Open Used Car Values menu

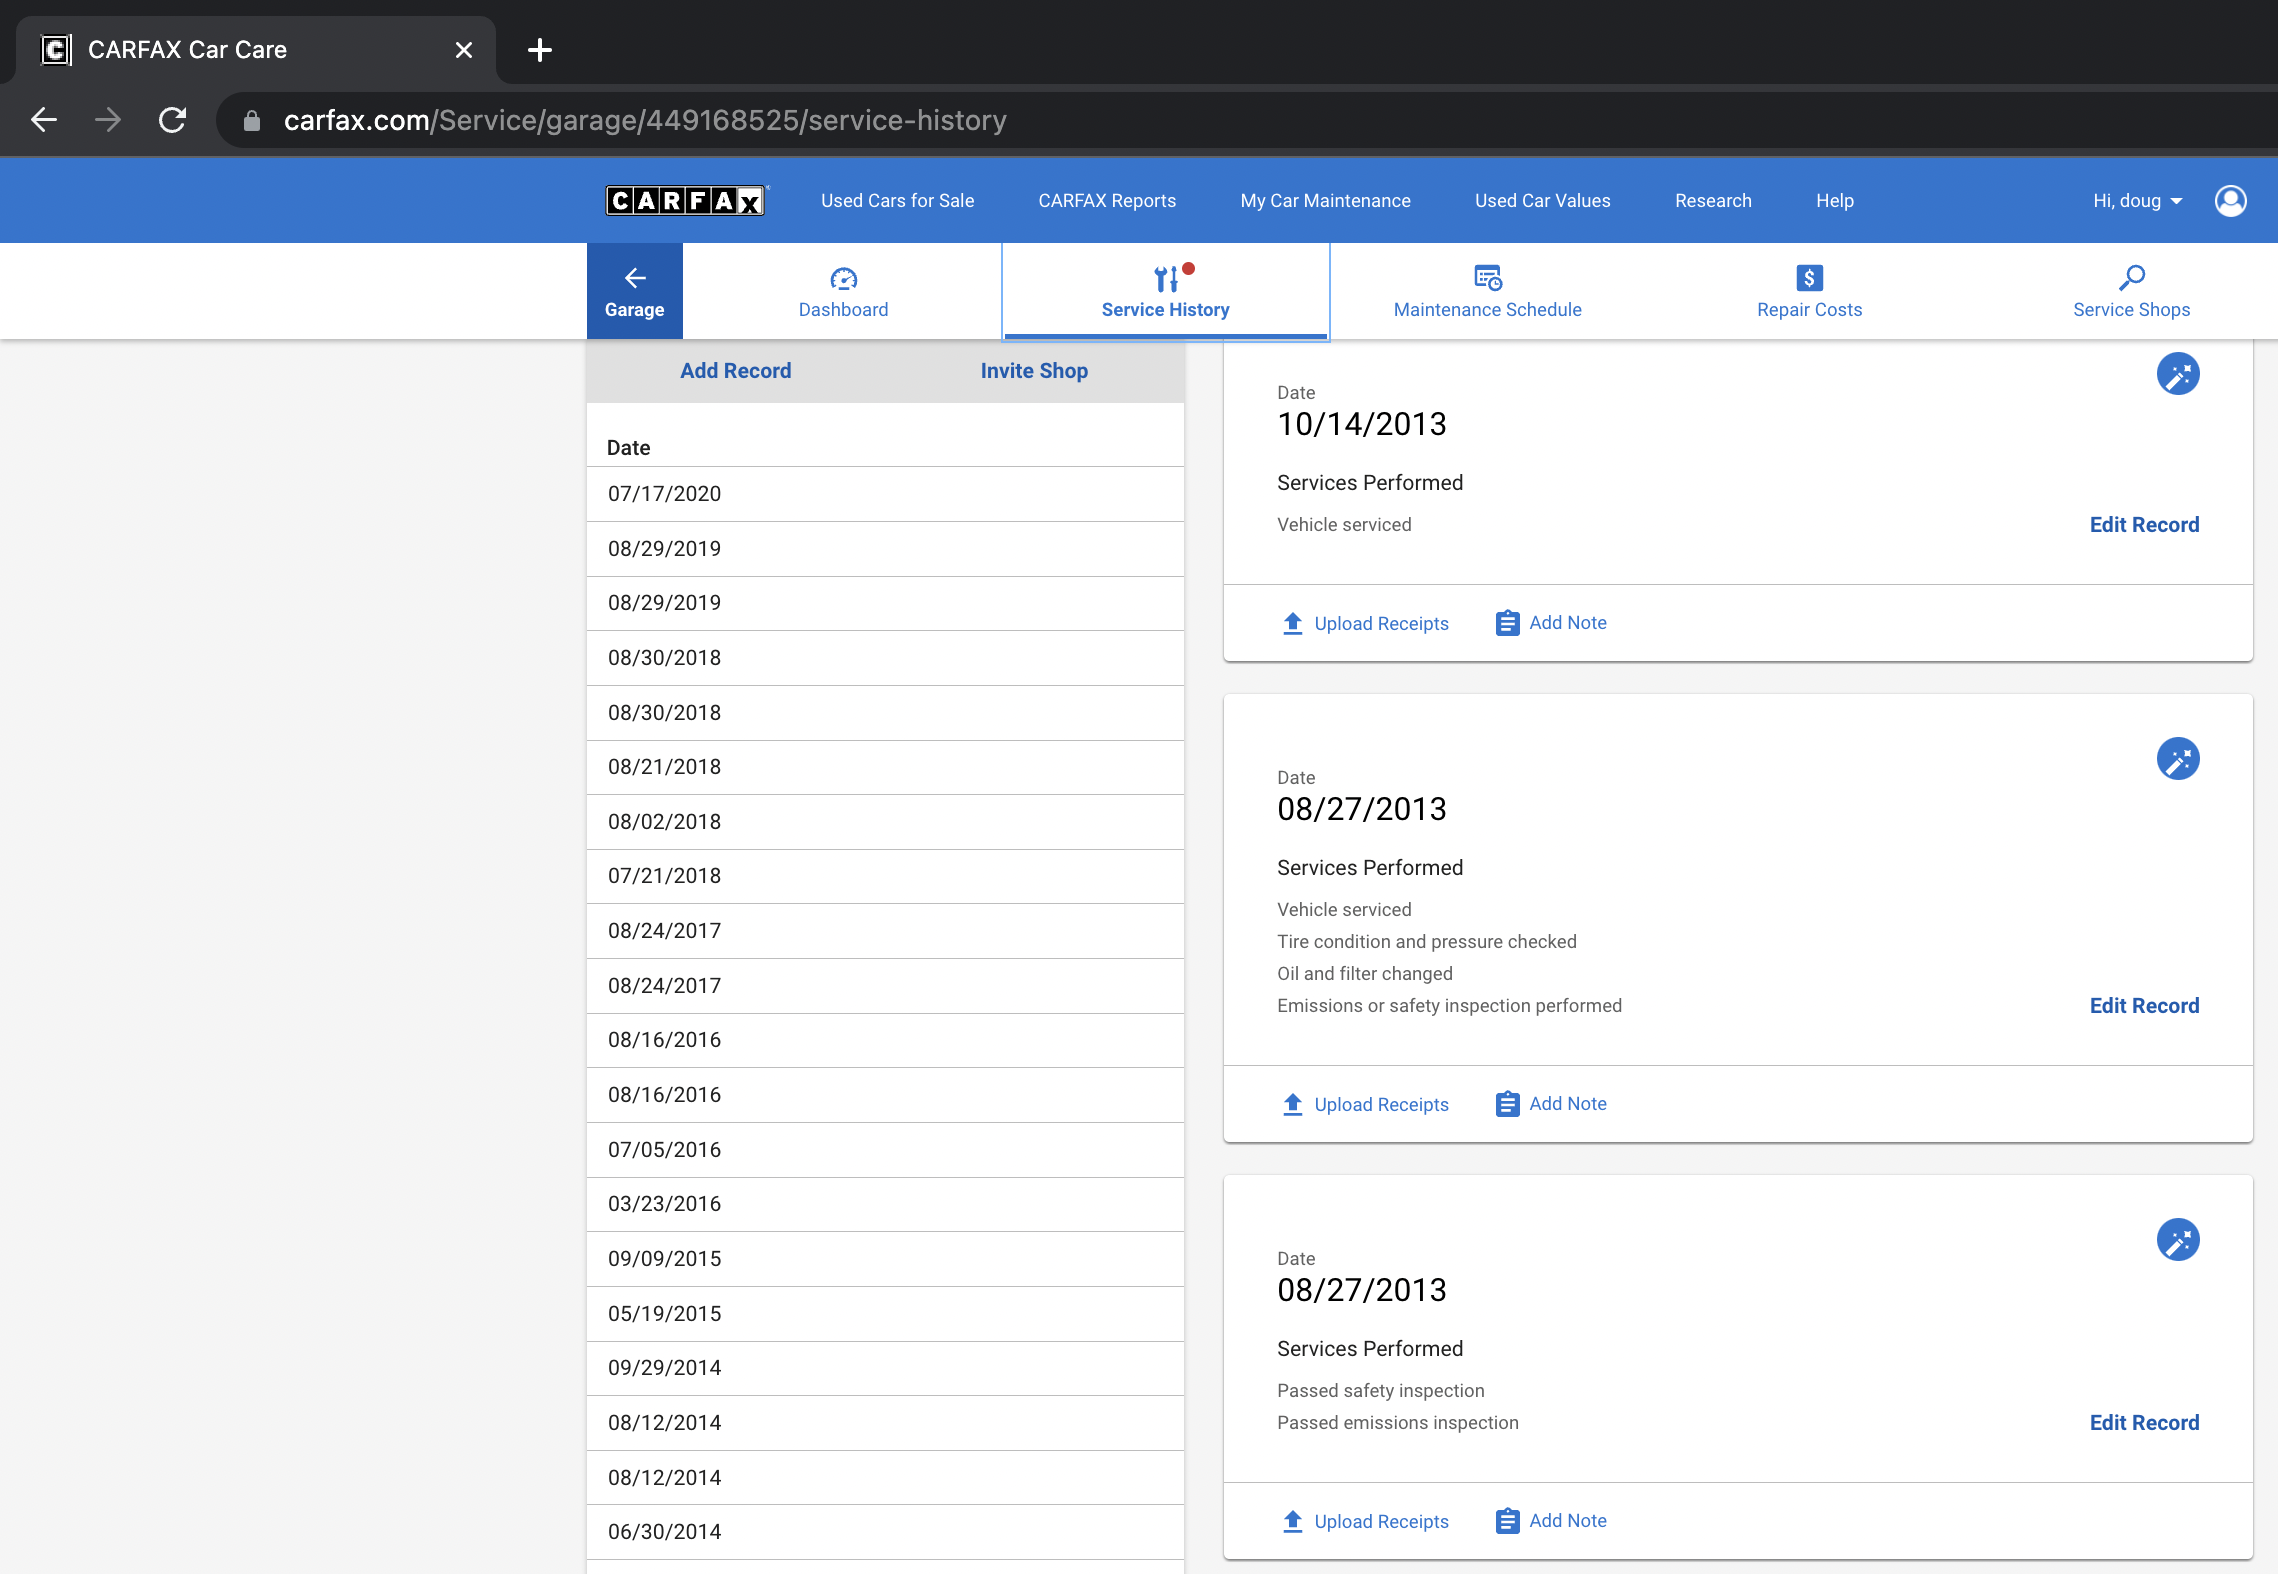(1542, 201)
